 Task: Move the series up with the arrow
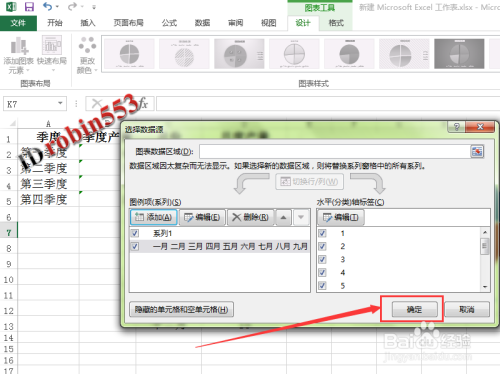pyautogui.click(x=283, y=217)
